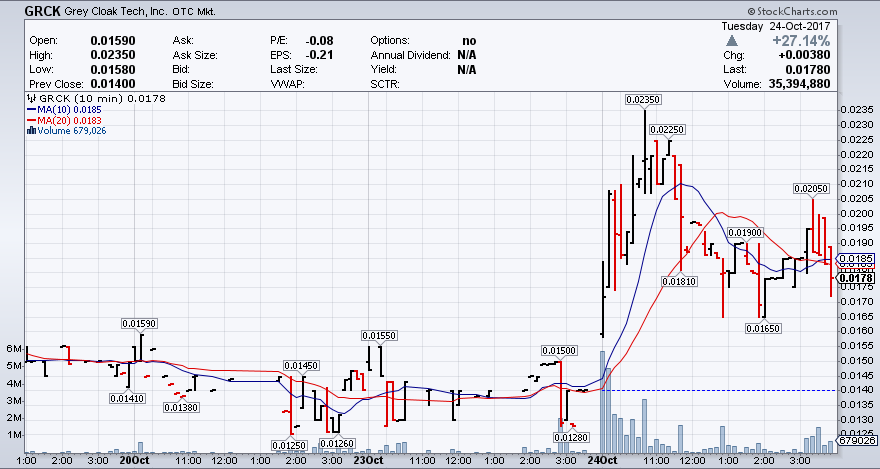Click the red MA(20) legend line marker
Viewport: 880px width, 469px height.
click(x=31, y=120)
